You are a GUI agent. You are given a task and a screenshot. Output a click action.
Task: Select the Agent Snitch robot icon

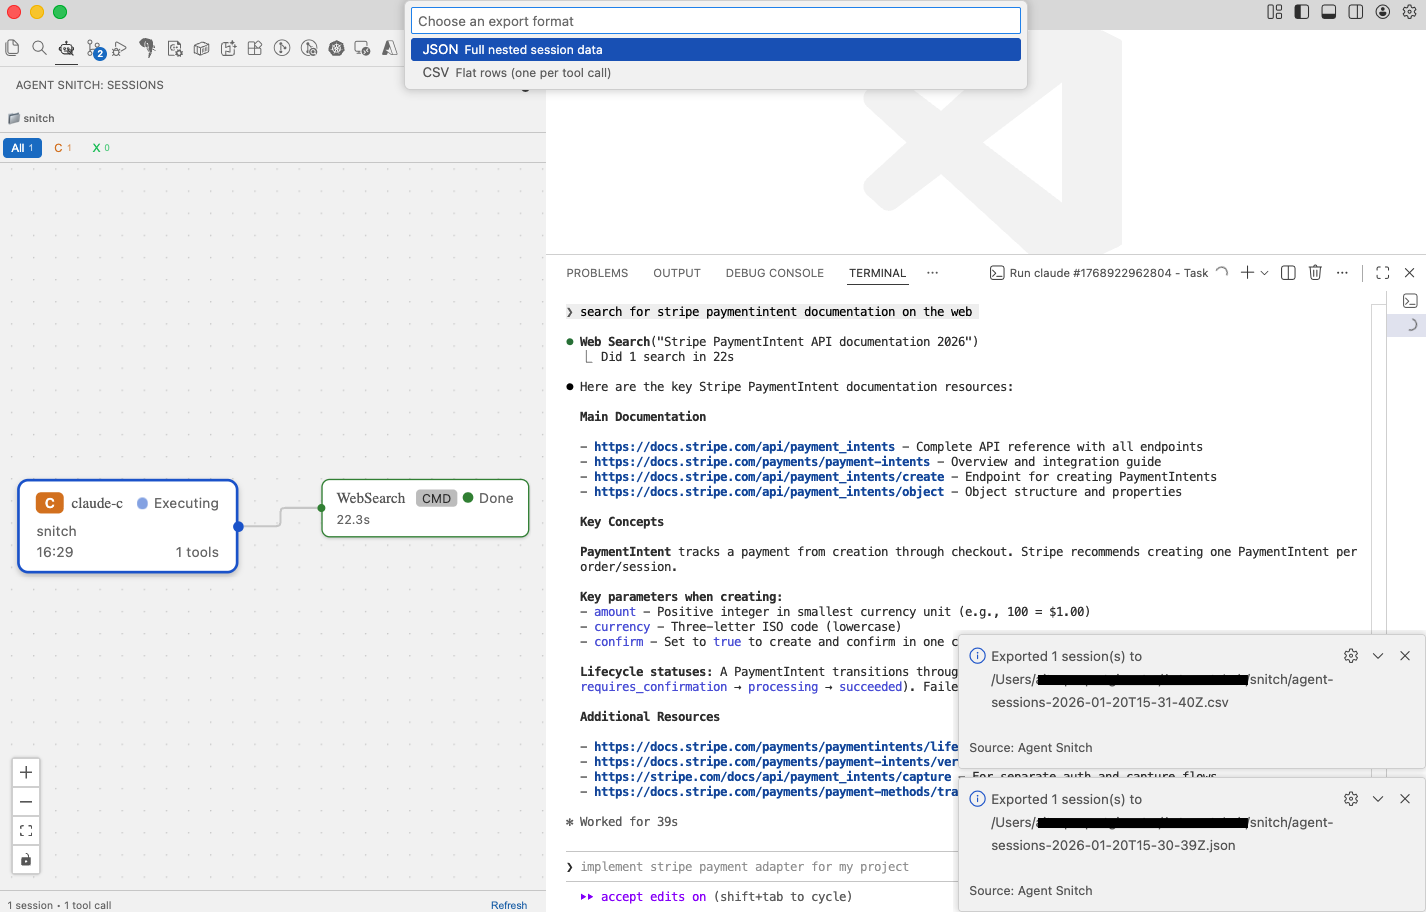tap(66, 48)
